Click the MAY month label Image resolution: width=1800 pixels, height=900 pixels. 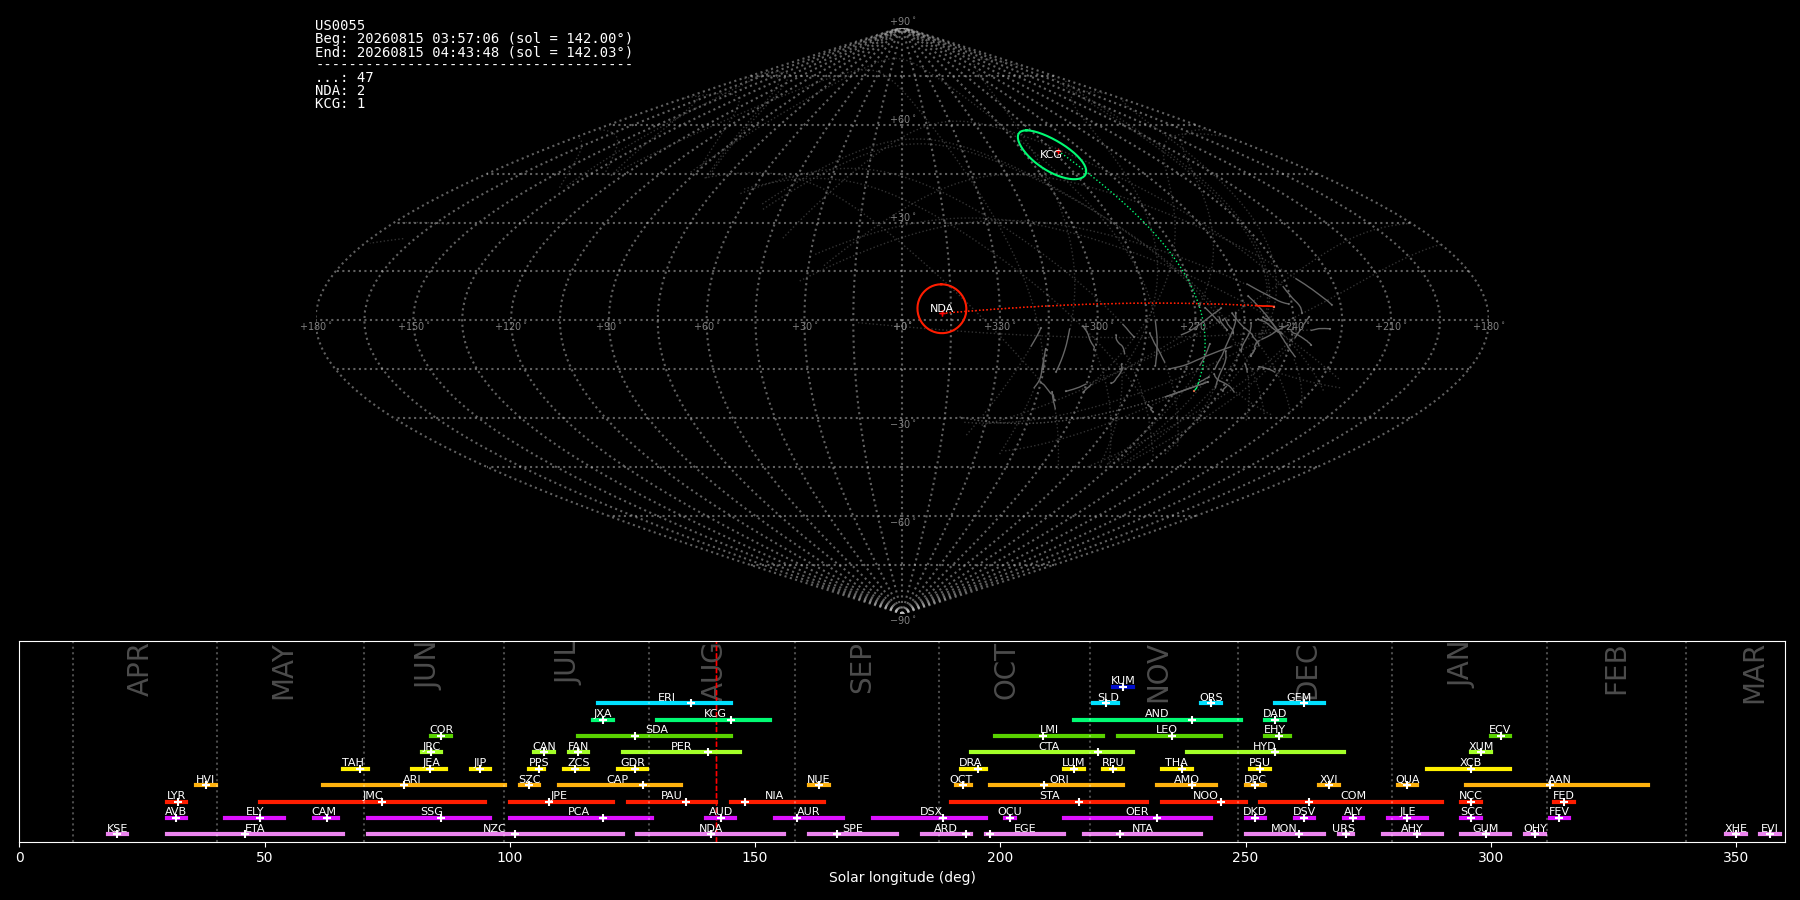(x=283, y=673)
